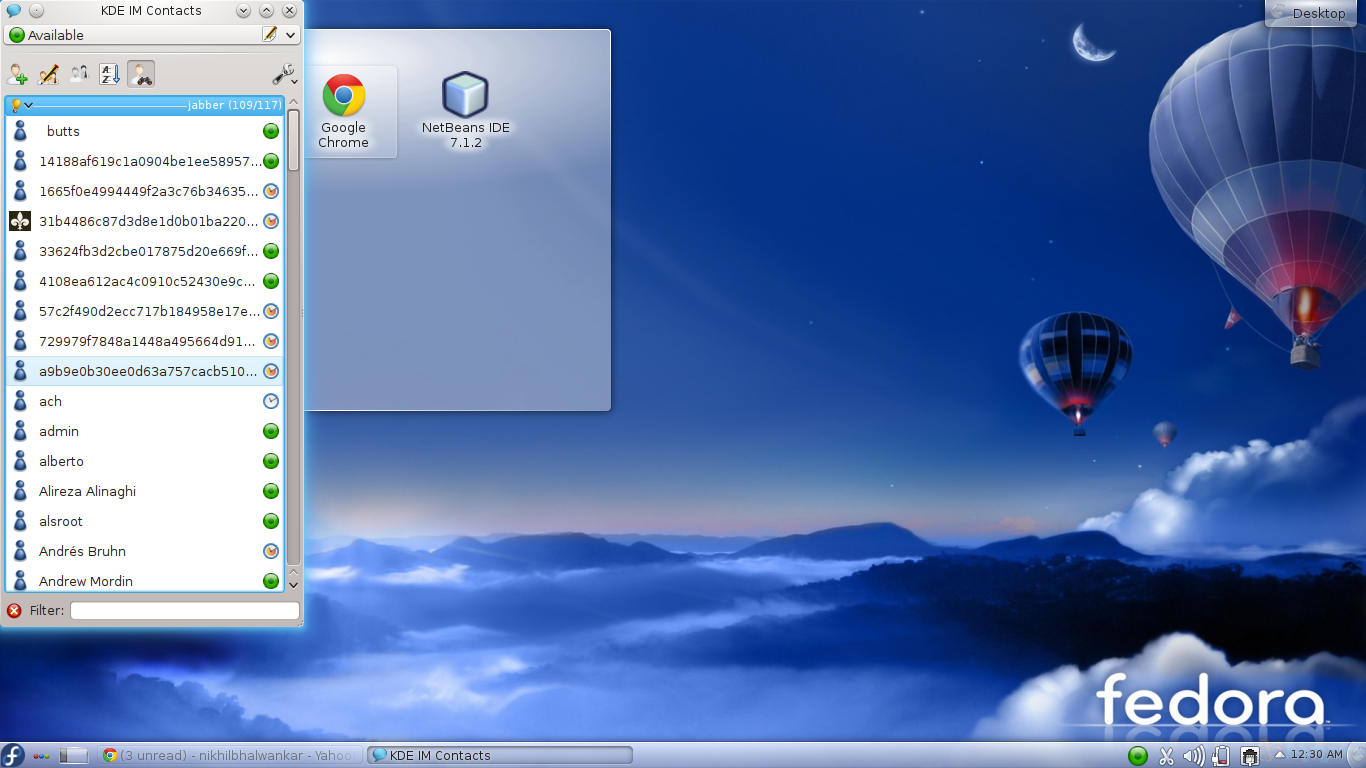Collapse the jabber account group

coord(30,105)
